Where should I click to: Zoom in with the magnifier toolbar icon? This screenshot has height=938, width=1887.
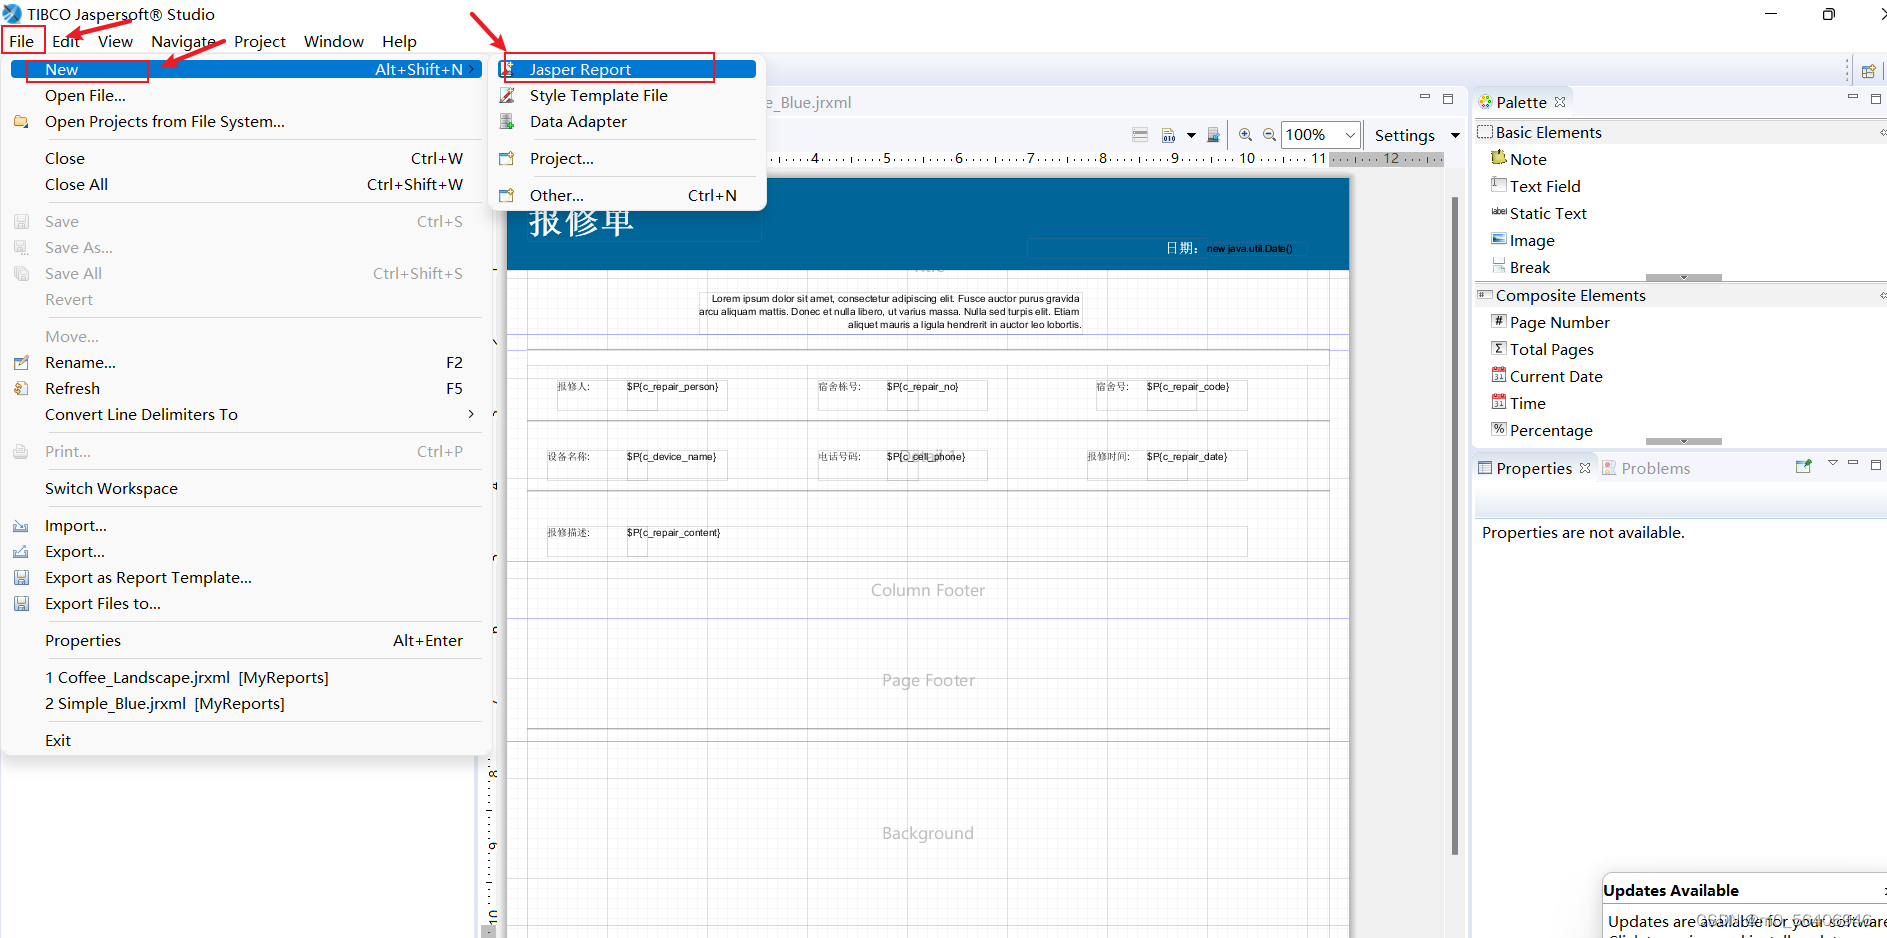[1246, 134]
